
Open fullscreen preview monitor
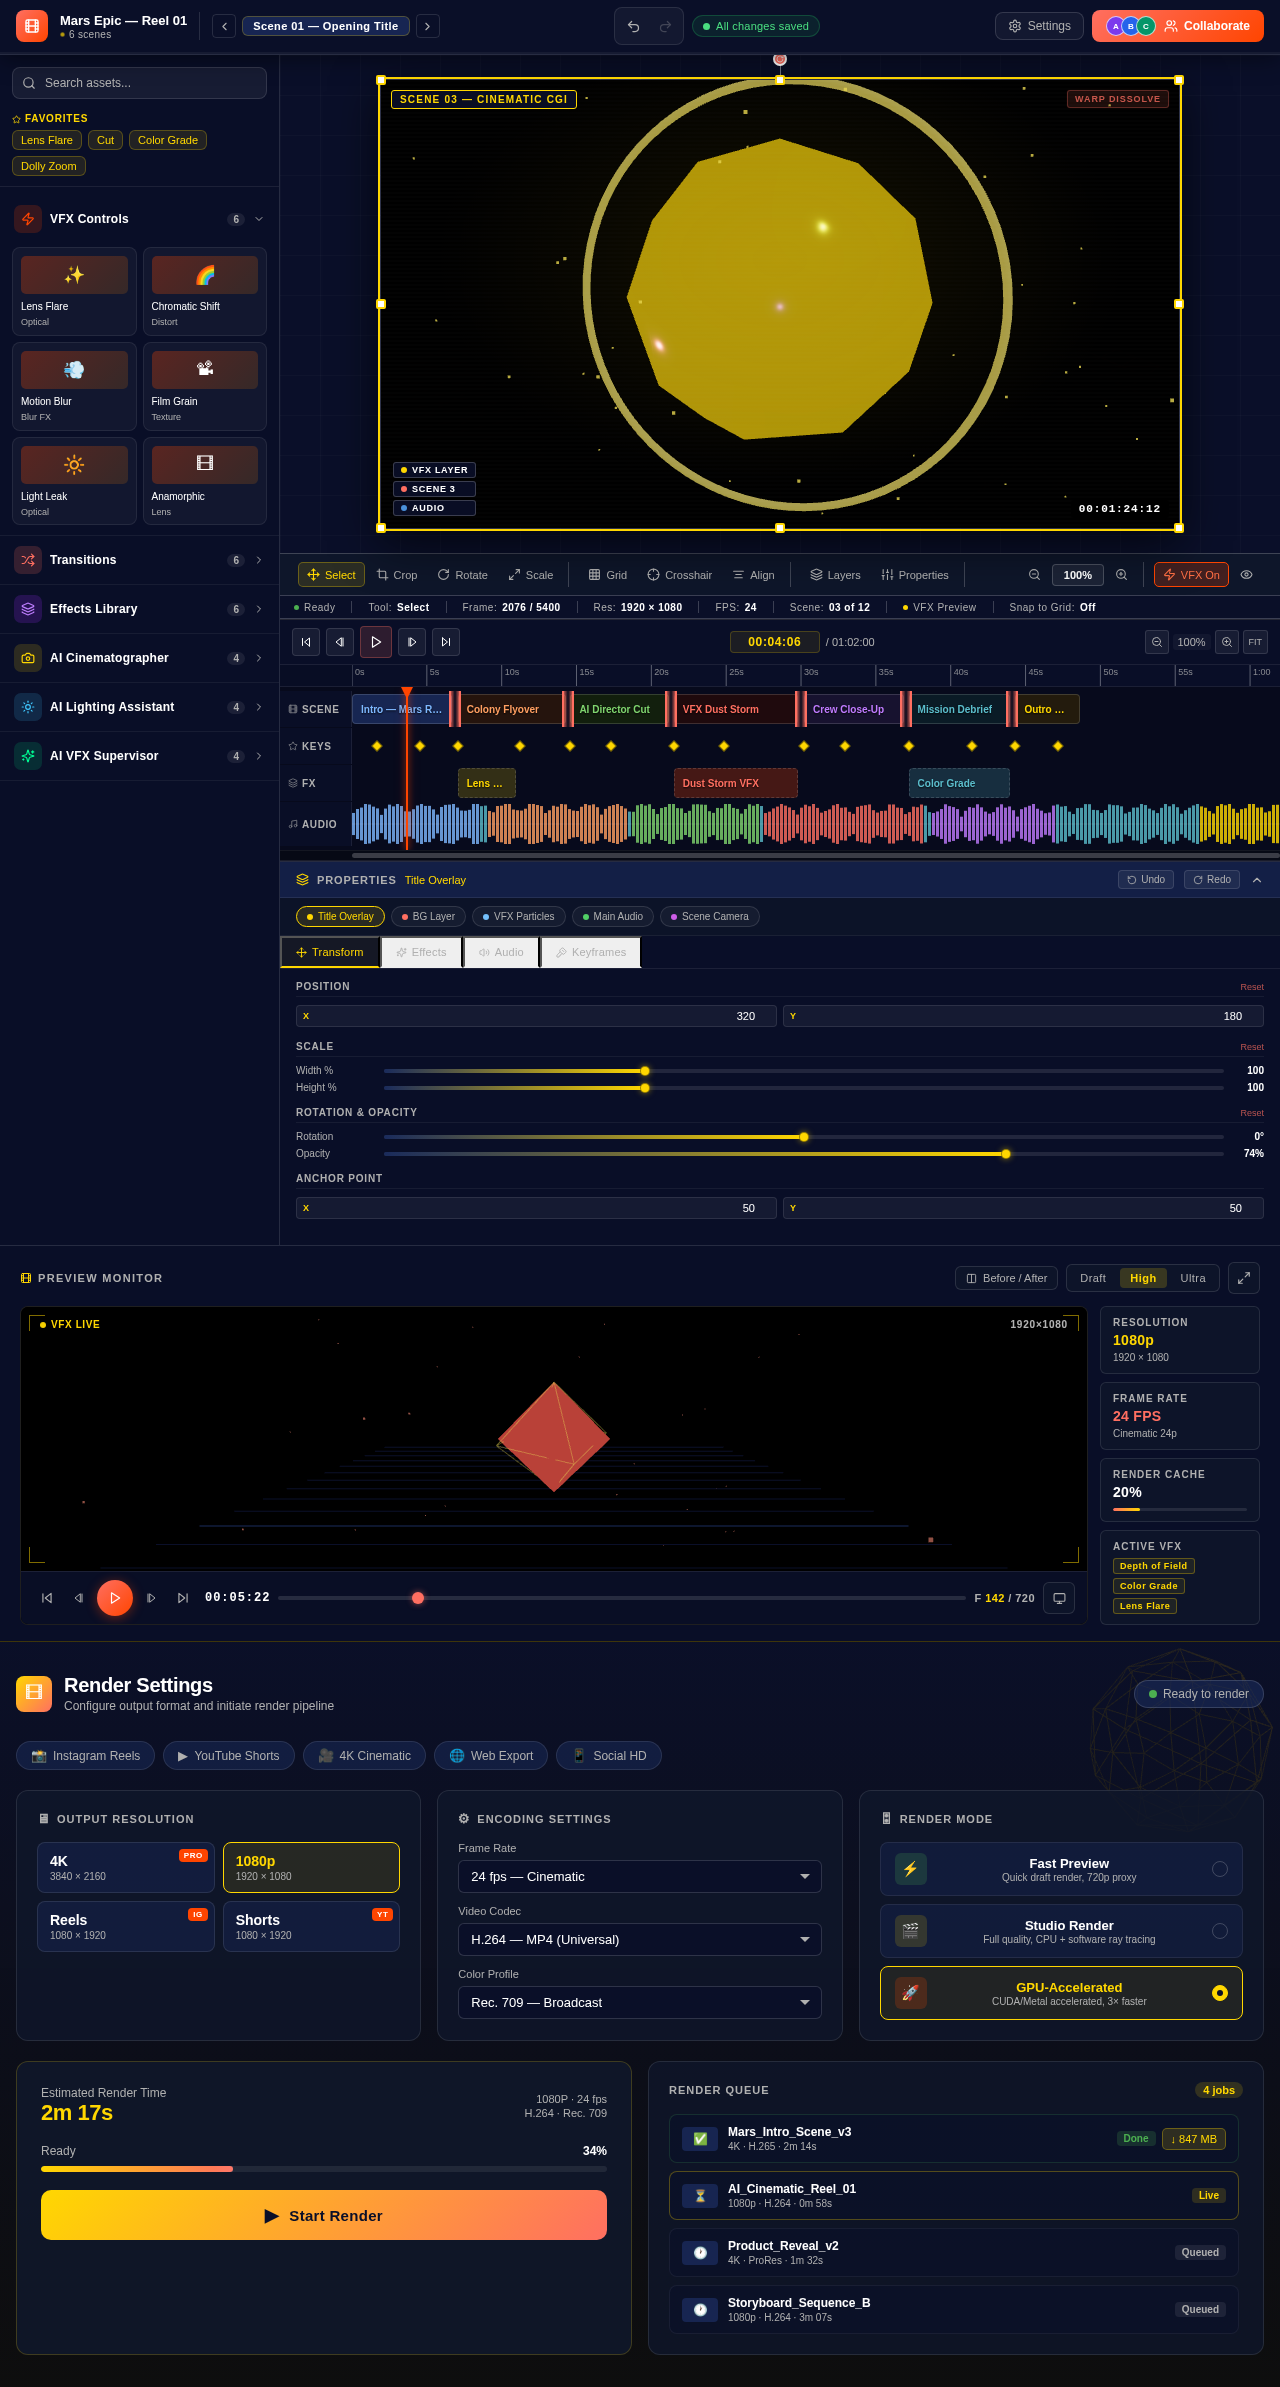click(1244, 1278)
